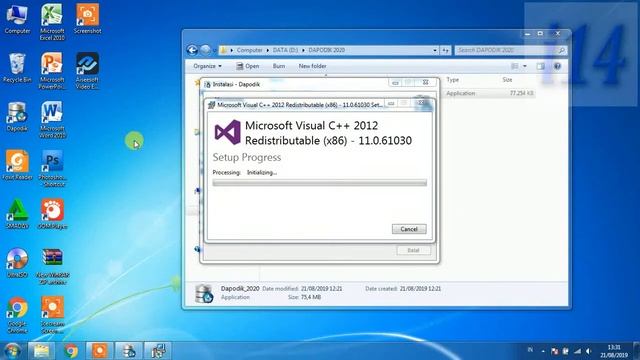Viewport: 640px width, 360px height.
Task: Switch to the orange screenshot app in taskbar
Action: pos(99,351)
